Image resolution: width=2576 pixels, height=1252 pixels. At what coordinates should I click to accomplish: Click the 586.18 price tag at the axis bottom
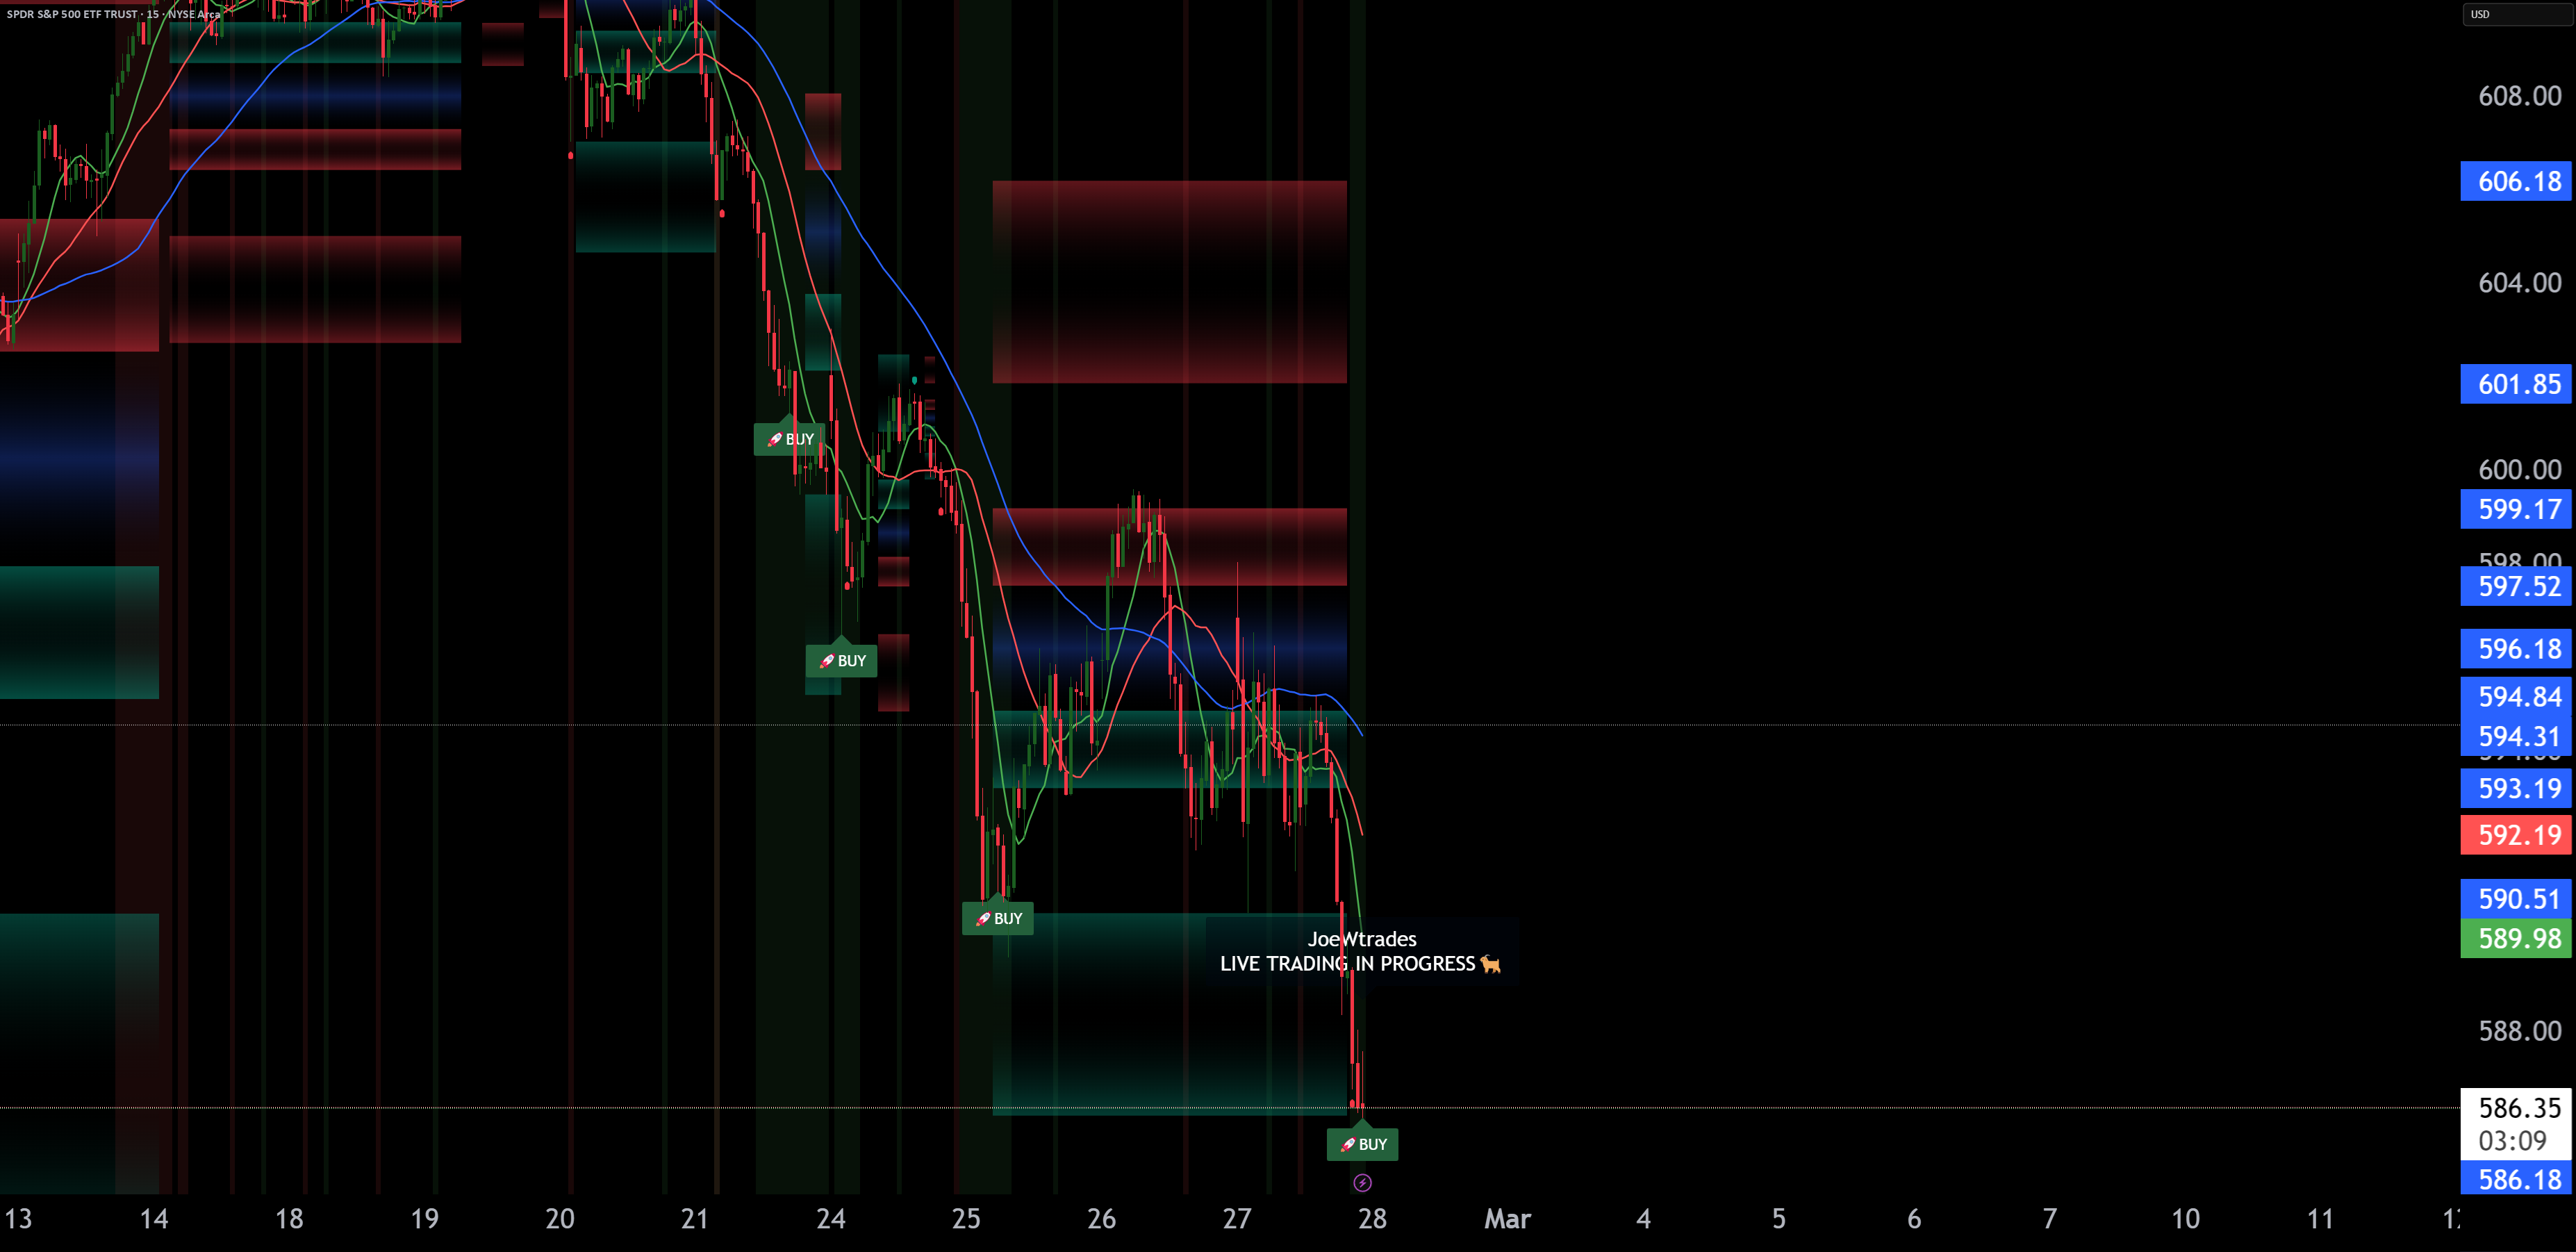pyautogui.click(x=2516, y=1179)
